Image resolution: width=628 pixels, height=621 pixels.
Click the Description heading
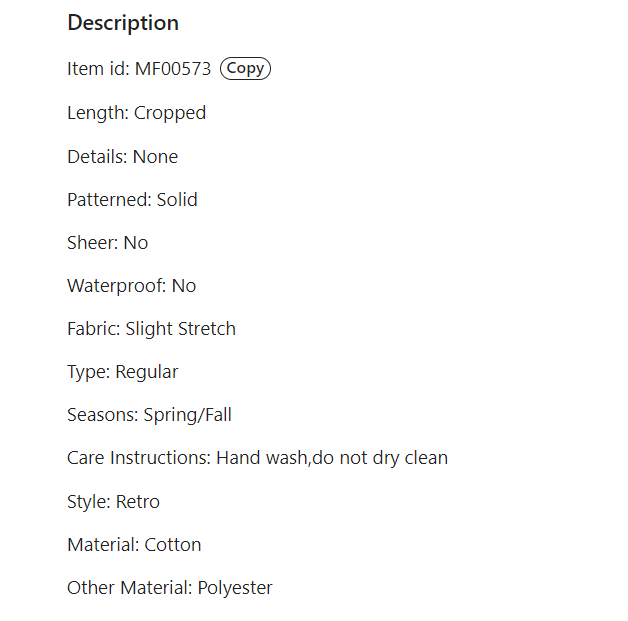[123, 23]
